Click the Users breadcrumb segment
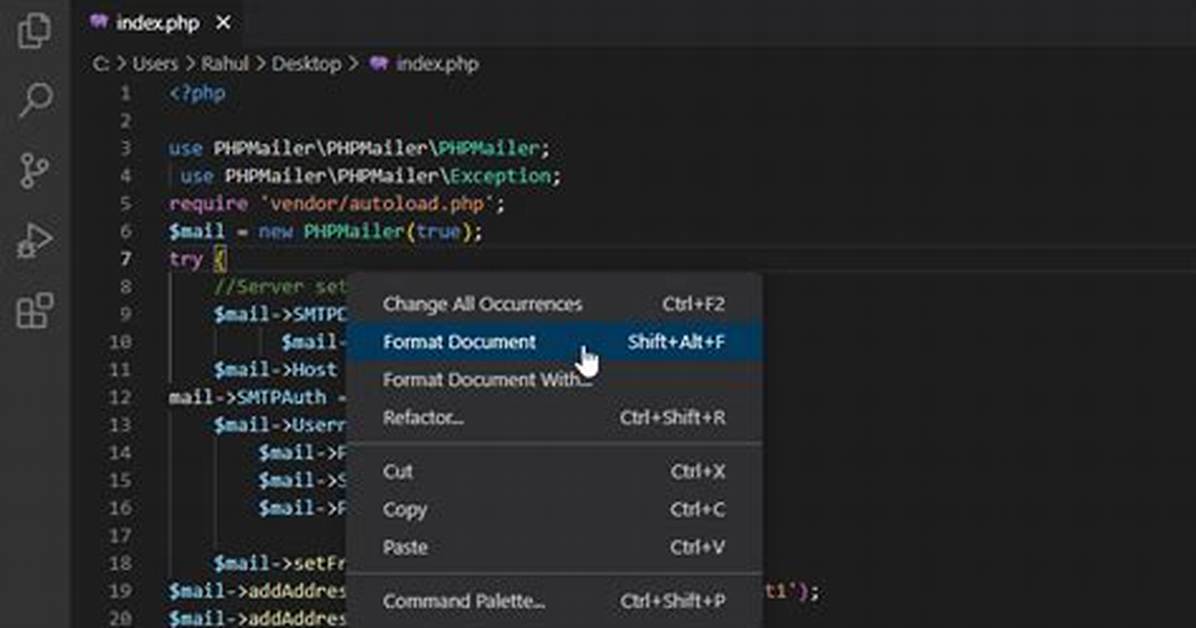This screenshot has width=1196, height=628. pos(155,63)
